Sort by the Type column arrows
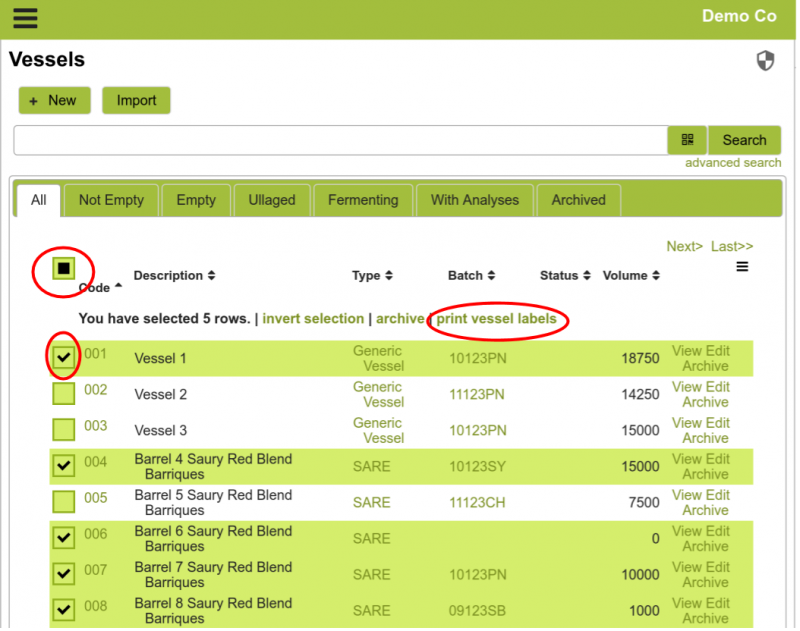The image size is (800, 631). pyautogui.click(x=390, y=275)
